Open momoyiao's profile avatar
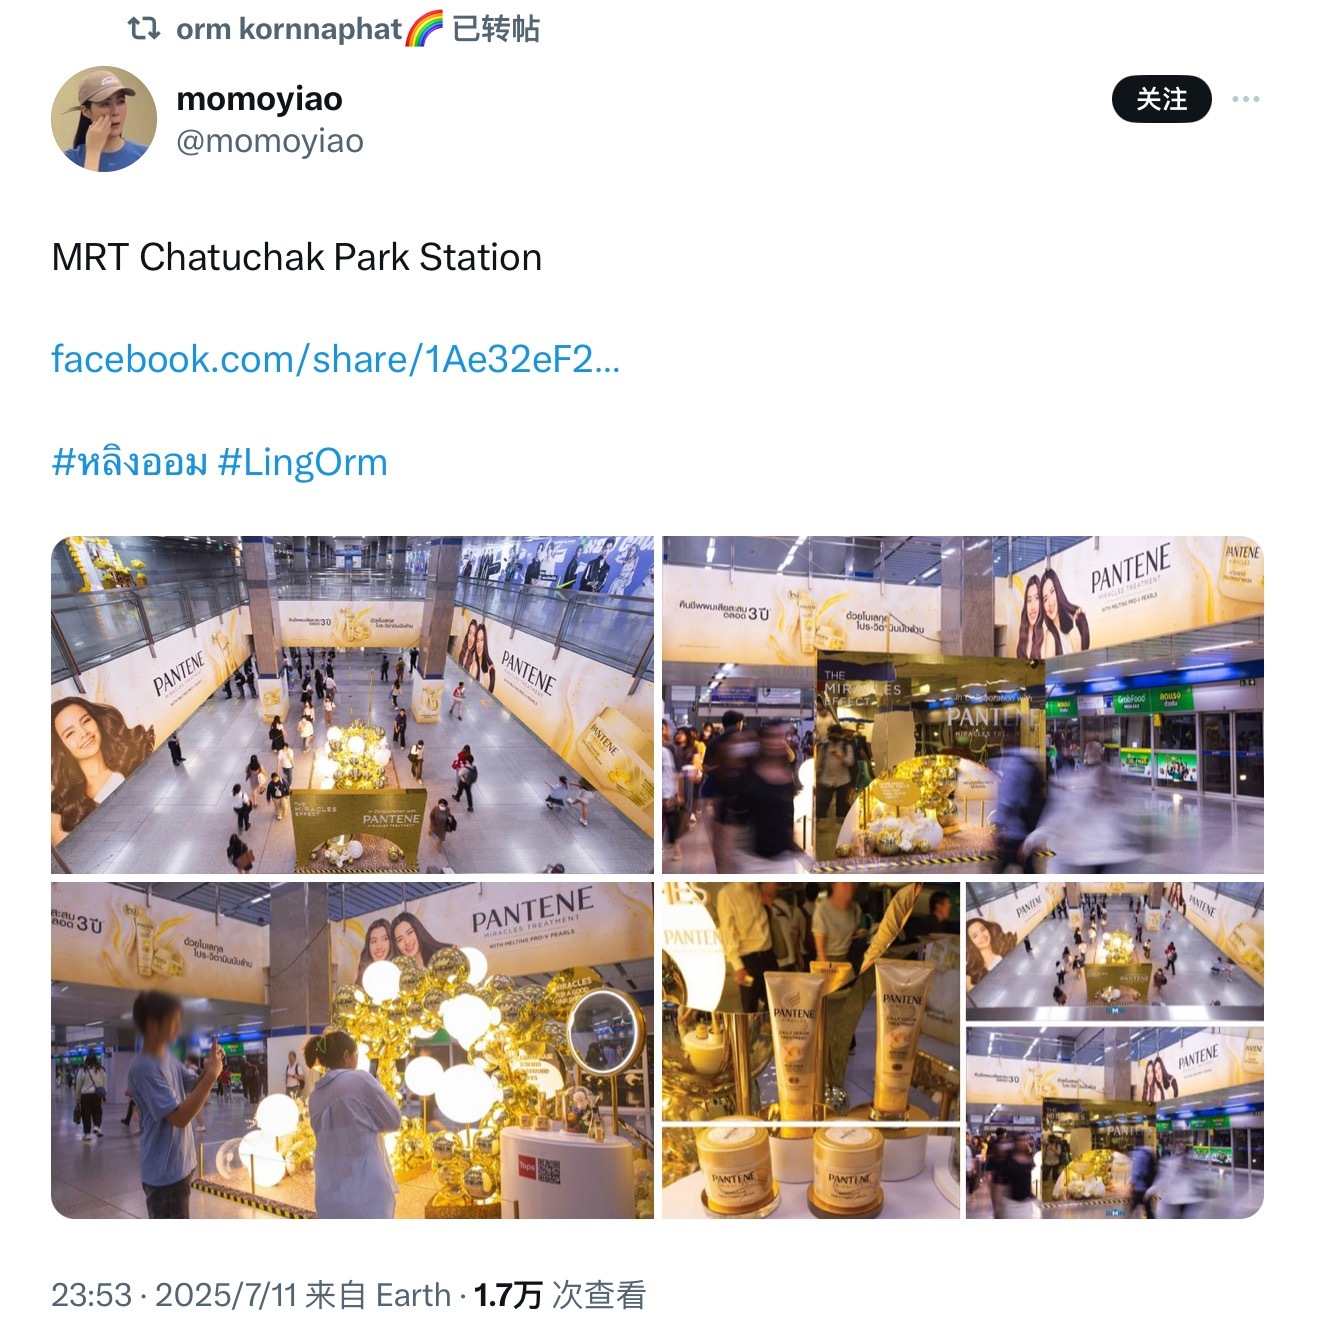This screenshot has height=1318, width=1318. (x=104, y=119)
